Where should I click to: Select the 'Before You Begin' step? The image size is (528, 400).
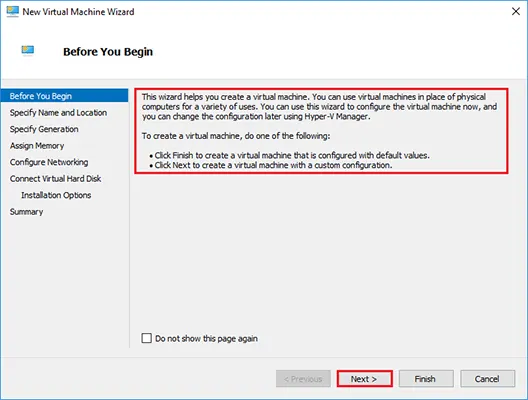click(x=64, y=96)
